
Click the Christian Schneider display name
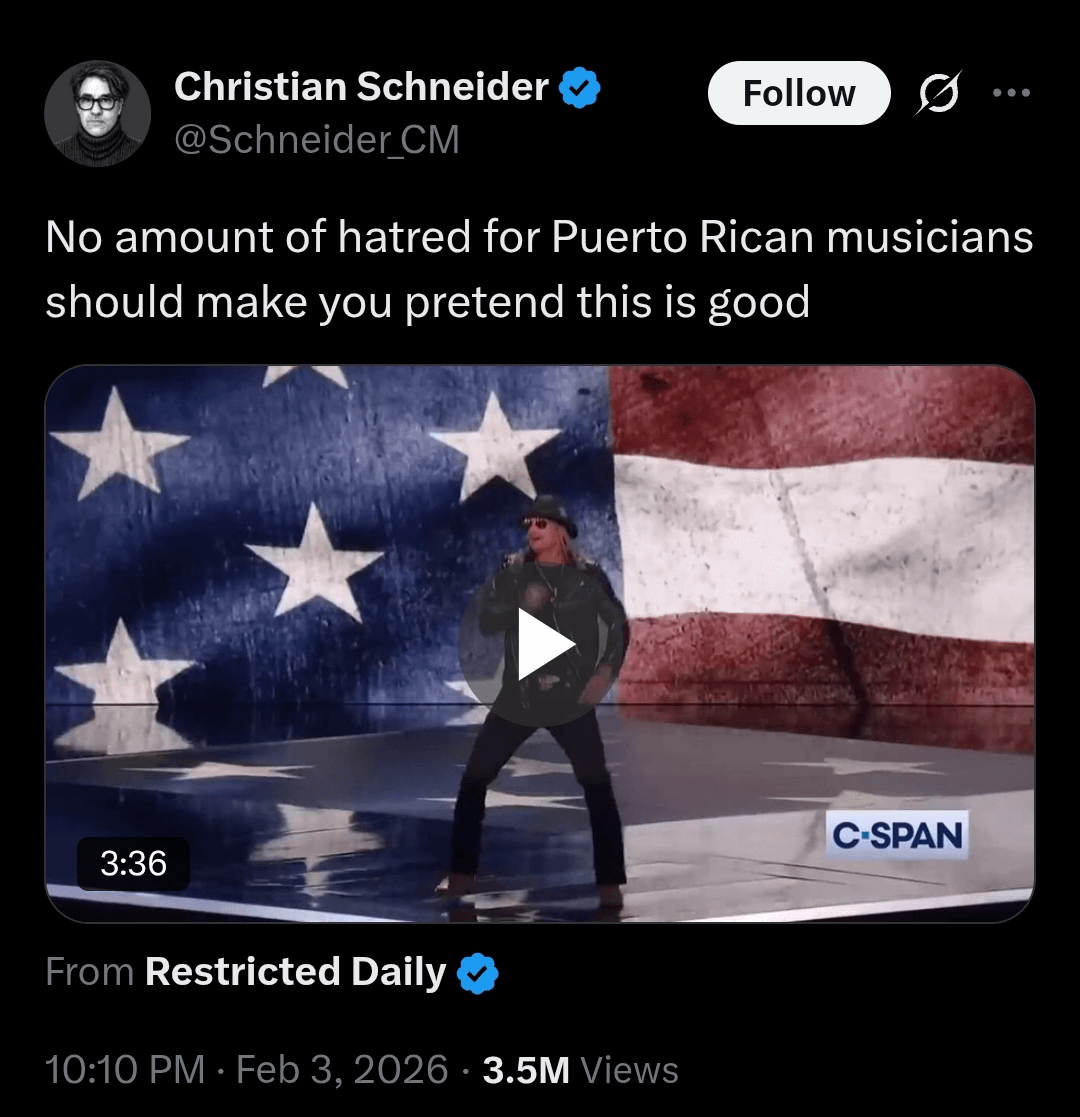tap(361, 87)
